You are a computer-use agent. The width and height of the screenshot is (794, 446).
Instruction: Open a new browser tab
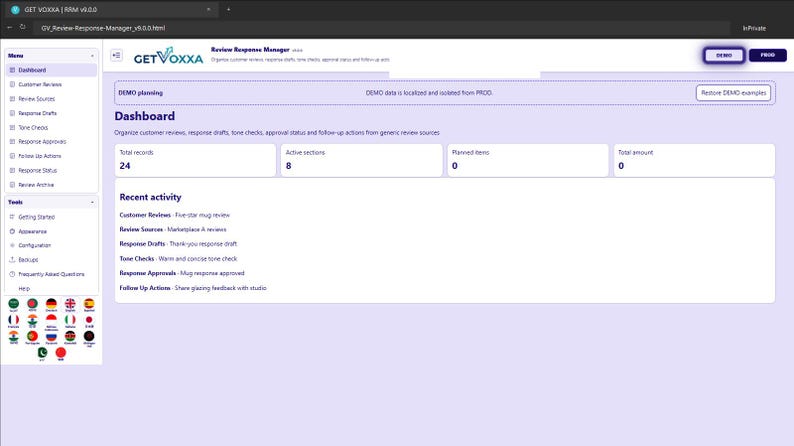pyautogui.click(x=228, y=10)
